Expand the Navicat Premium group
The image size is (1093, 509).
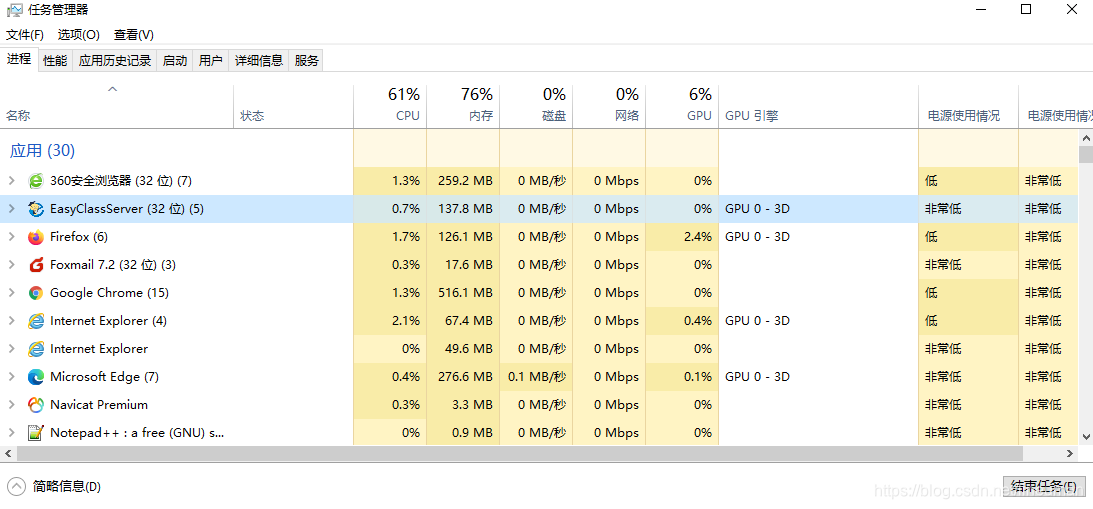[x=11, y=404]
